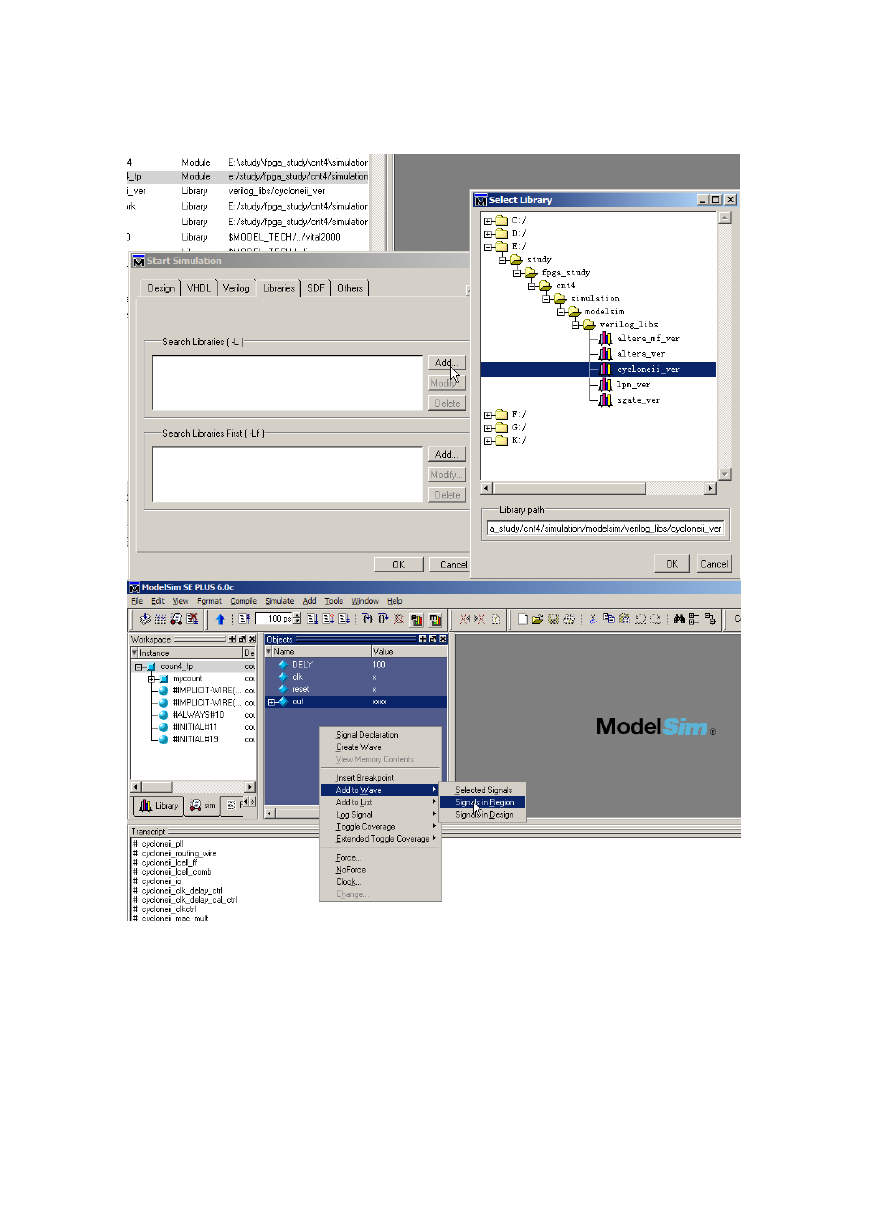Click the Print toolbar icon
The image size is (869, 1228).
pos(568,620)
